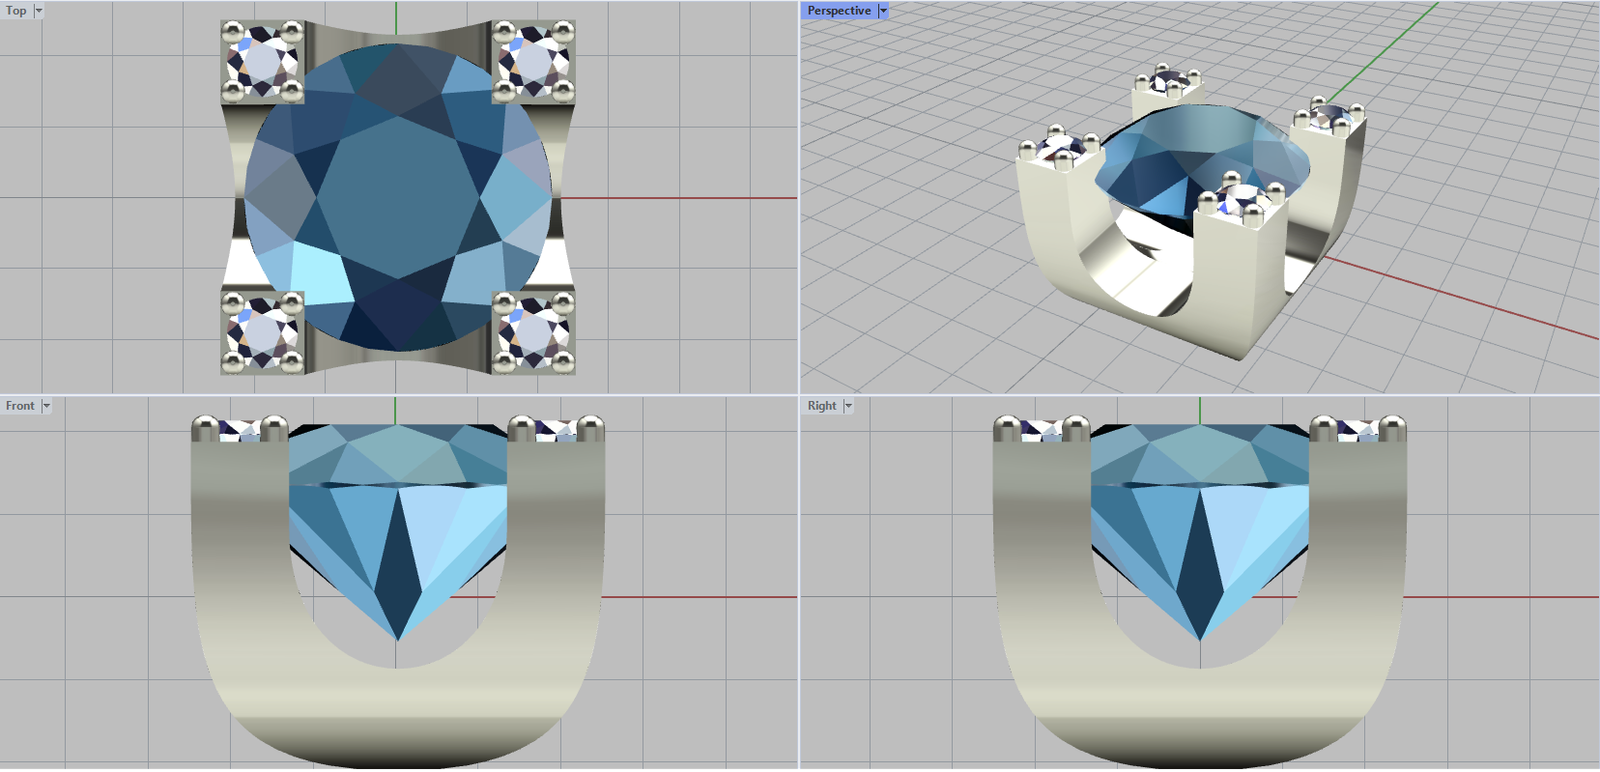Select the blue gemstone in the Perspective viewport
Screen dimensions: 1600x772
pos(1200,160)
